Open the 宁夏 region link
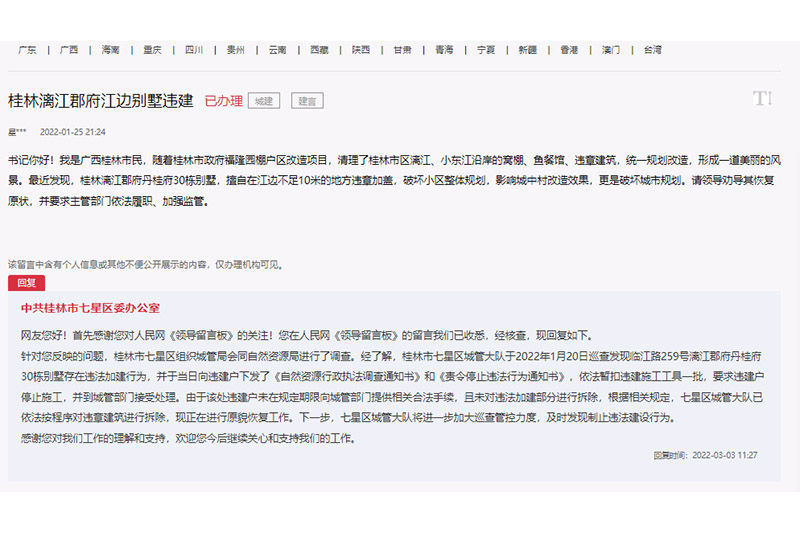The height and width of the screenshot is (533, 800). (486, 50)
